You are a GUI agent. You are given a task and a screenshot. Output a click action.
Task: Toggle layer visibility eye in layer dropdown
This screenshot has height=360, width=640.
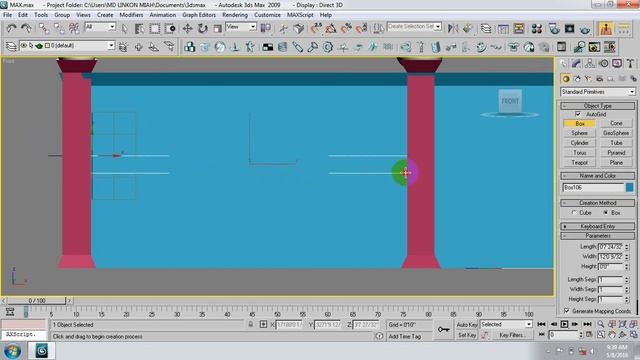coord(24,46)
